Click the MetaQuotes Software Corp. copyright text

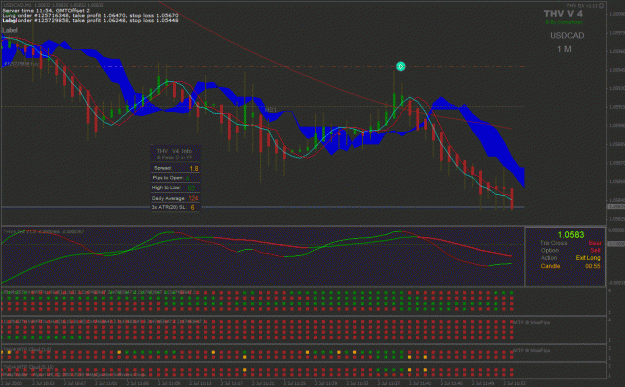click(74, 375)
